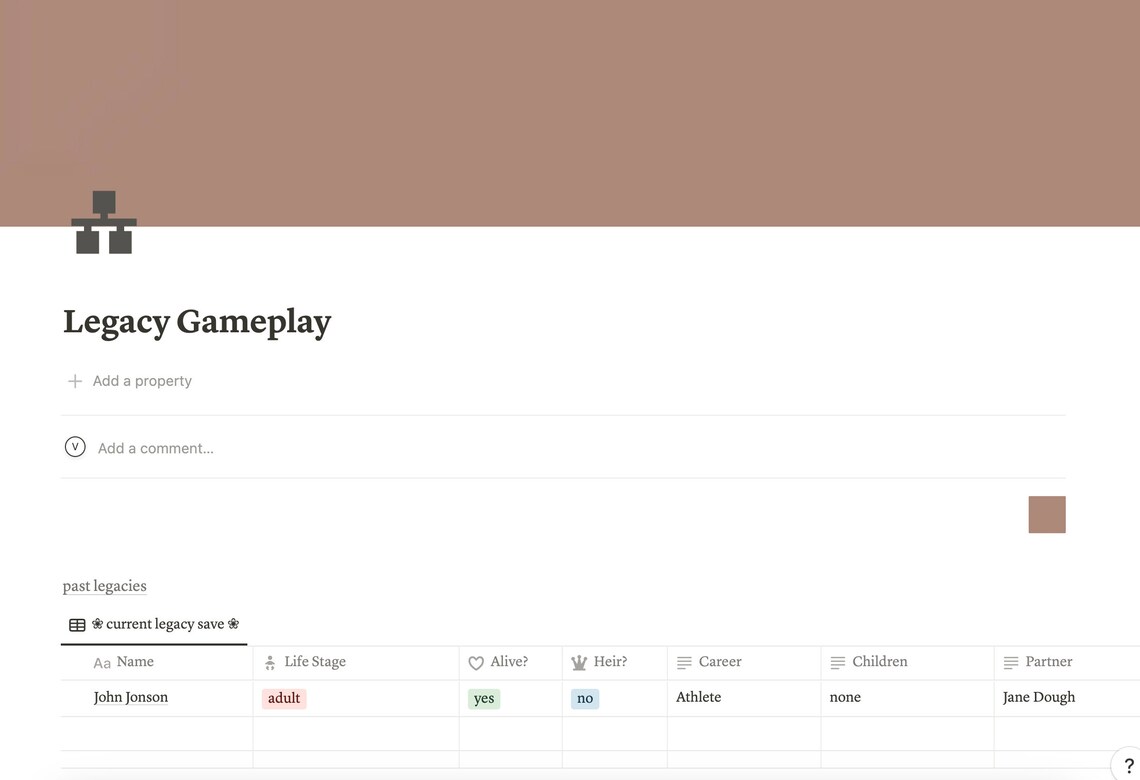This screenshot has width=1140, height=780.
Task: Select the current legacy save view tab
Action: (x=165, y=623)
